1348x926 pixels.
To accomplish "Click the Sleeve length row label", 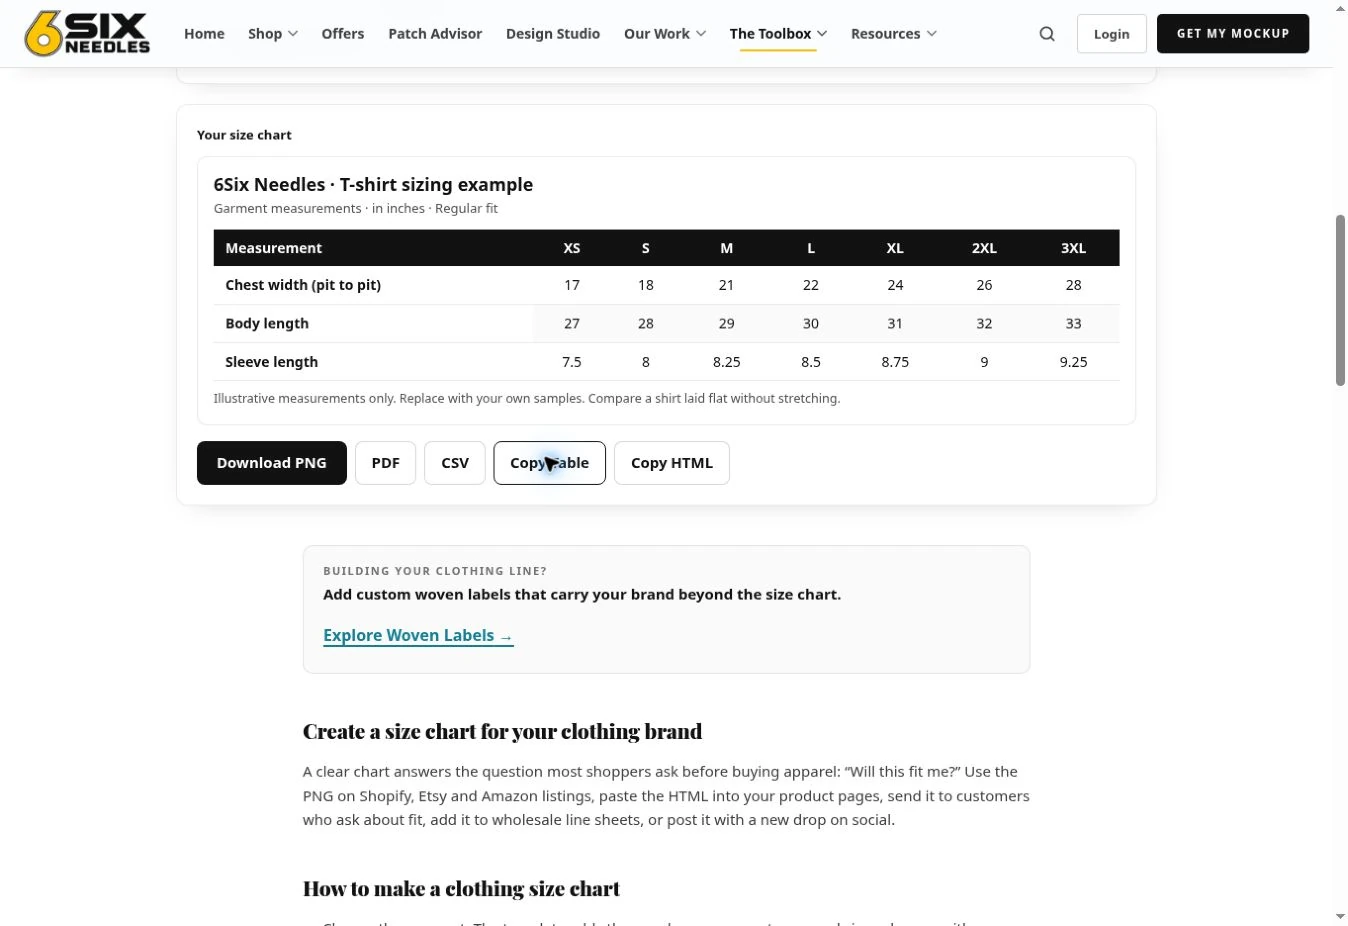I will tap(271, 362).
